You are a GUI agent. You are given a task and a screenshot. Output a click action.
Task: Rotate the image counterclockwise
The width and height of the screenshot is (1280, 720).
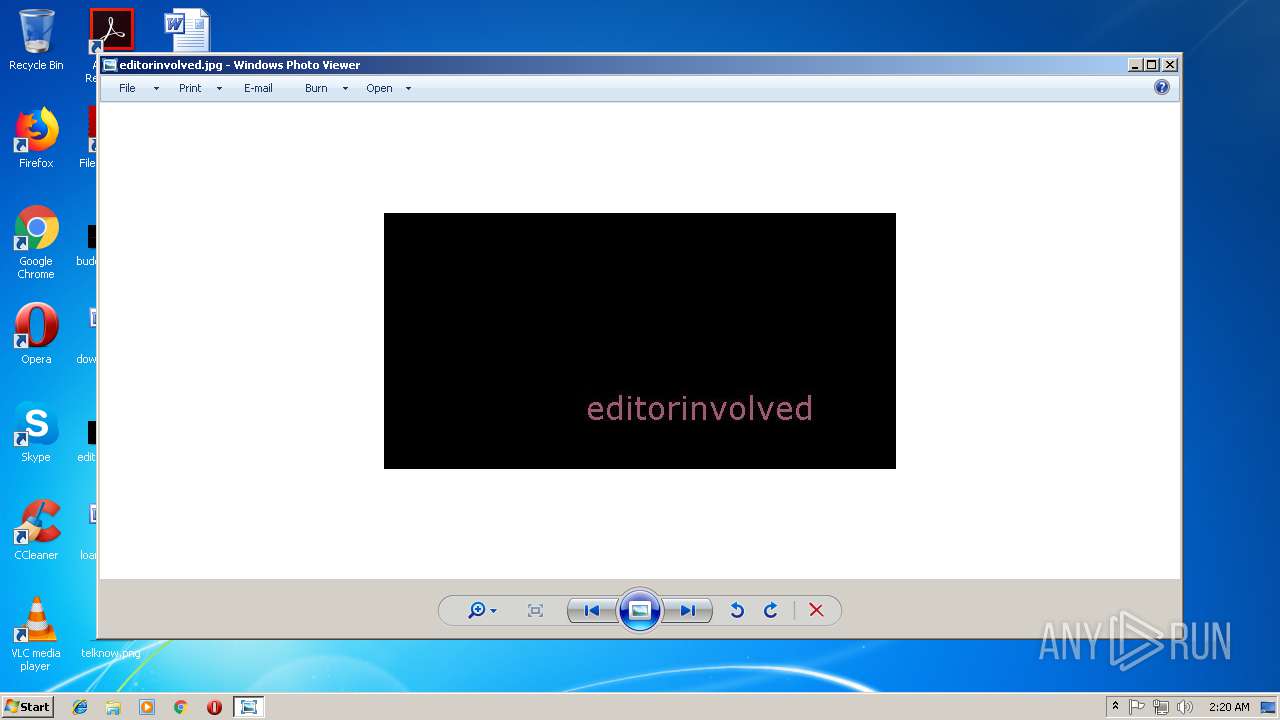[737, 610]
